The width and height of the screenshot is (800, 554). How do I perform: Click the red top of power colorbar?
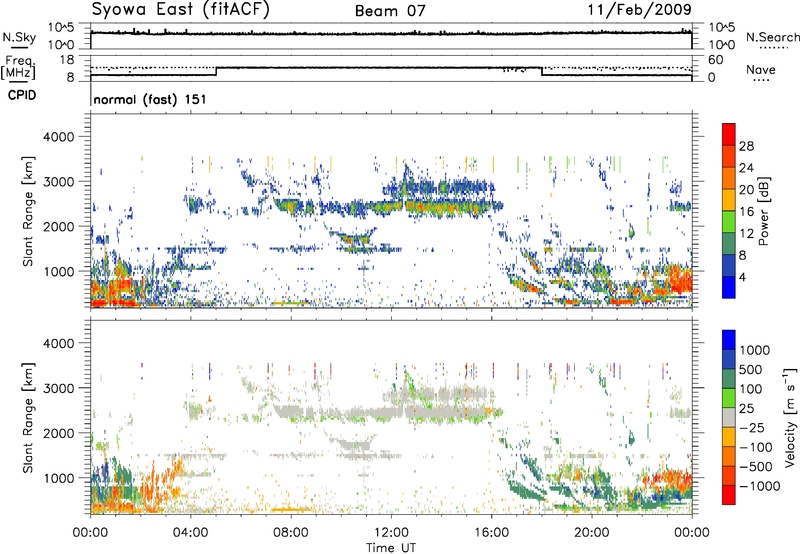pyautogui.click(x=729, y=134)
